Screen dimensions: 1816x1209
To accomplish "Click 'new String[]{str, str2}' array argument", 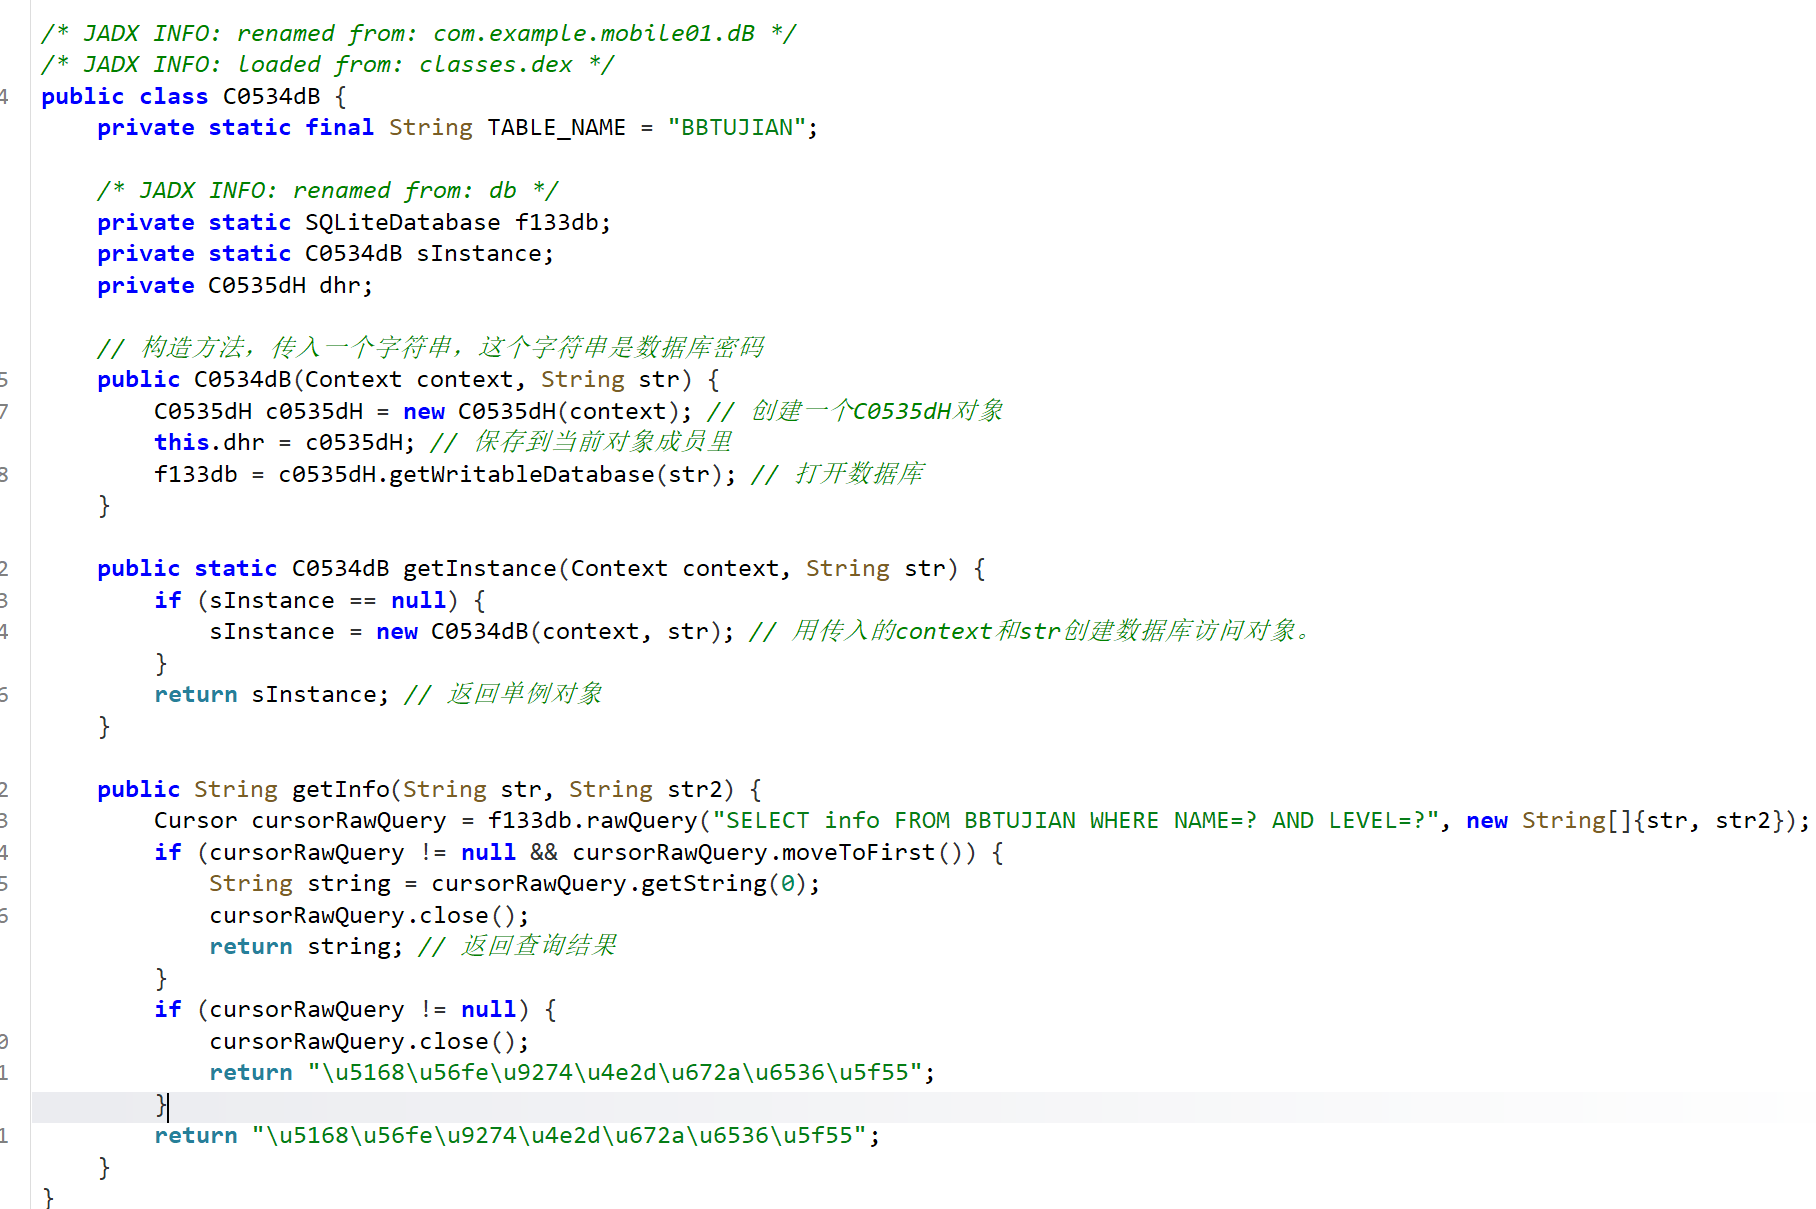I will click(1625, 821).
